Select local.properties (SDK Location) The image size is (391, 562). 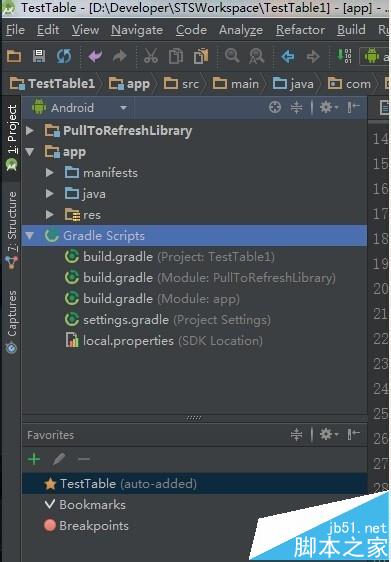(x=164, y=340)
